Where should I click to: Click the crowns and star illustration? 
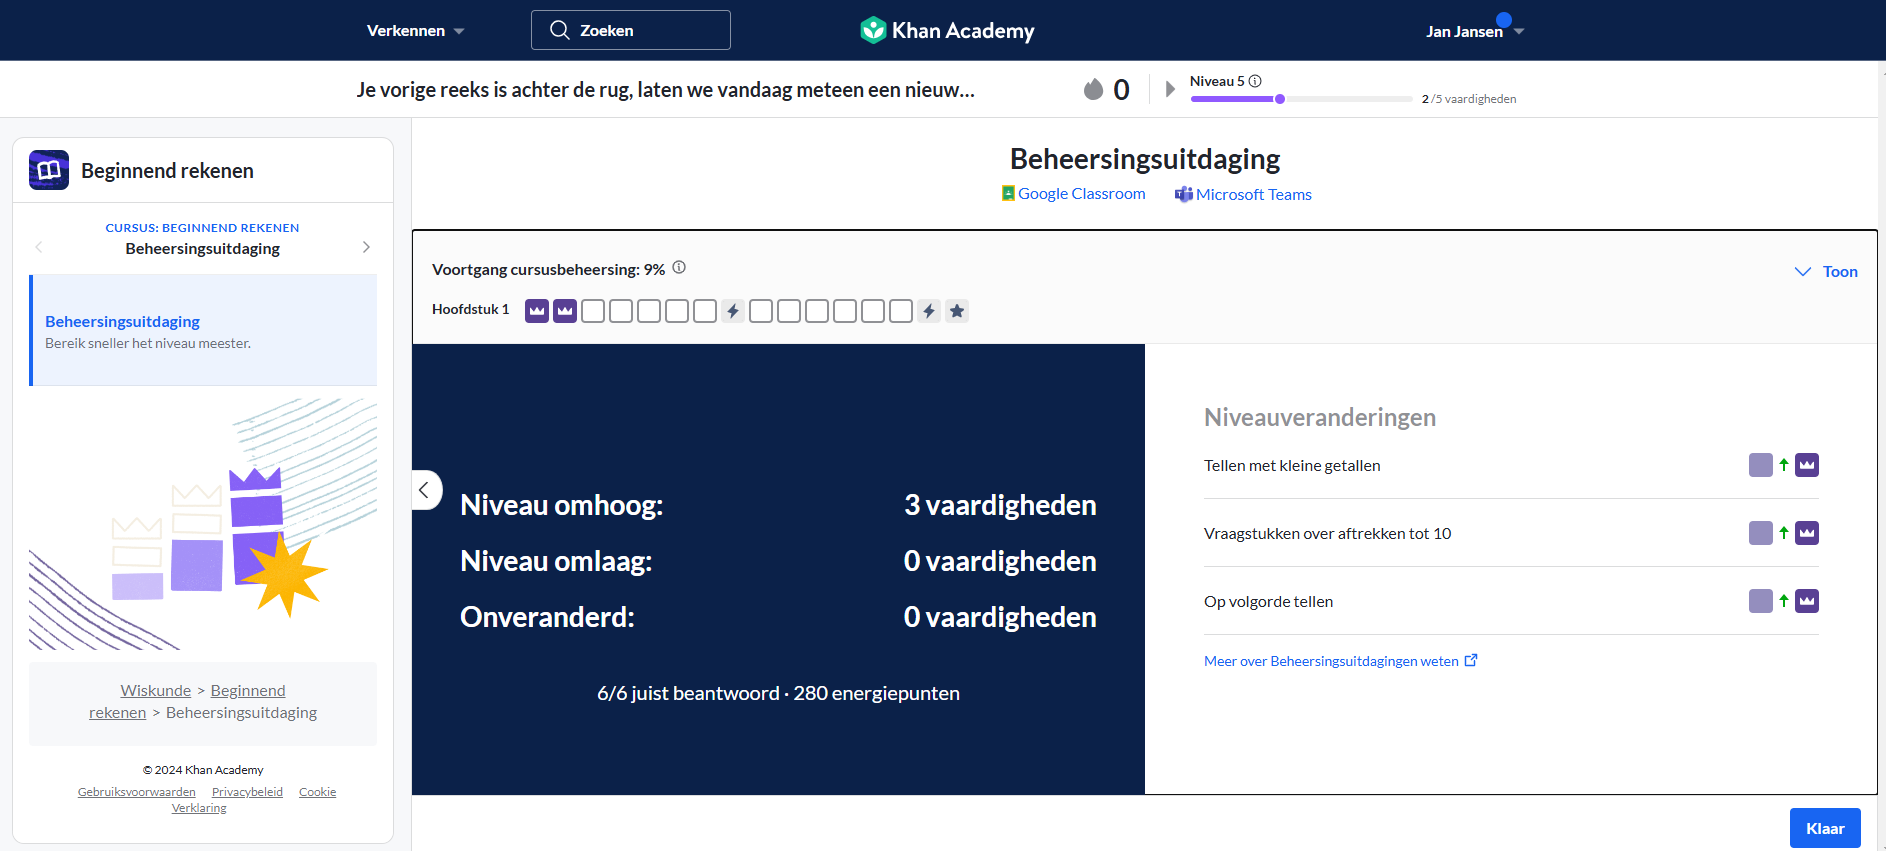(203, 524)
